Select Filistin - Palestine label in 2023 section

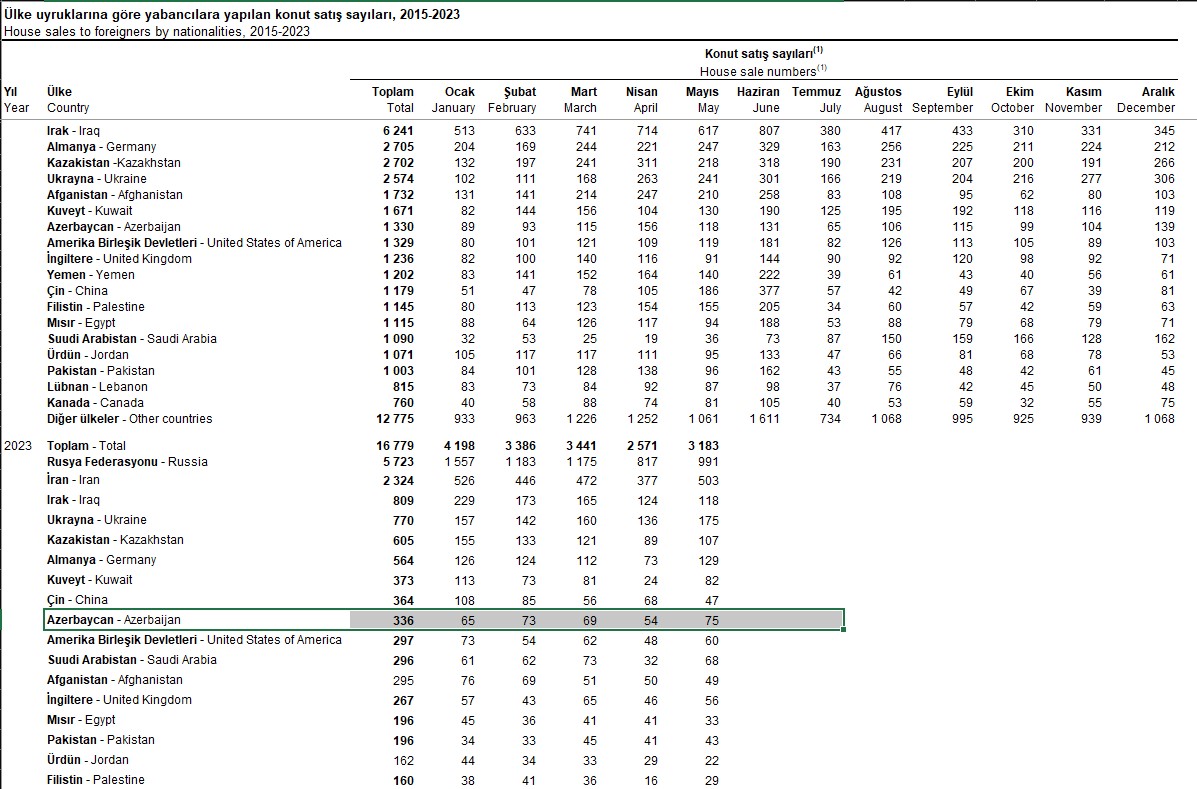(95, 780)
